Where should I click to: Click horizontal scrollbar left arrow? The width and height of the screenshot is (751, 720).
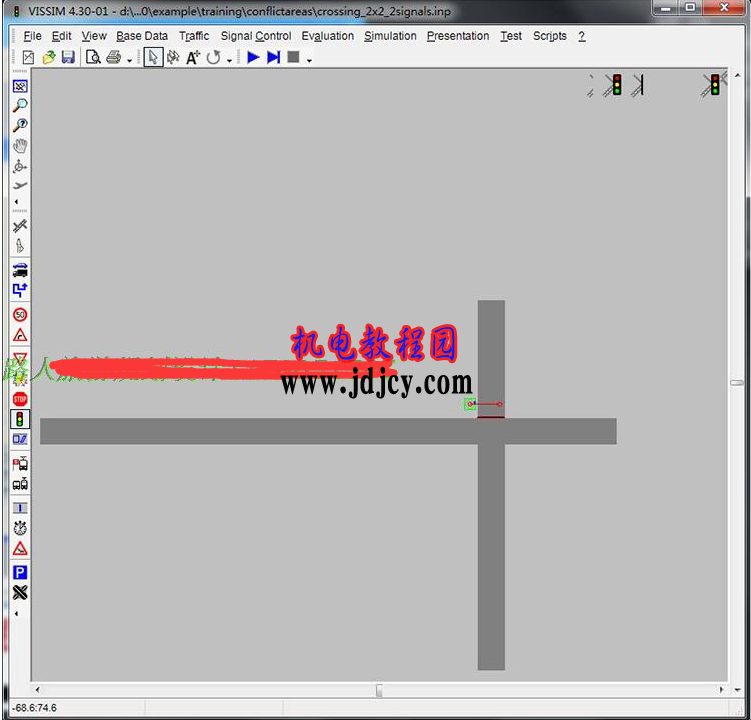[37, 690]
